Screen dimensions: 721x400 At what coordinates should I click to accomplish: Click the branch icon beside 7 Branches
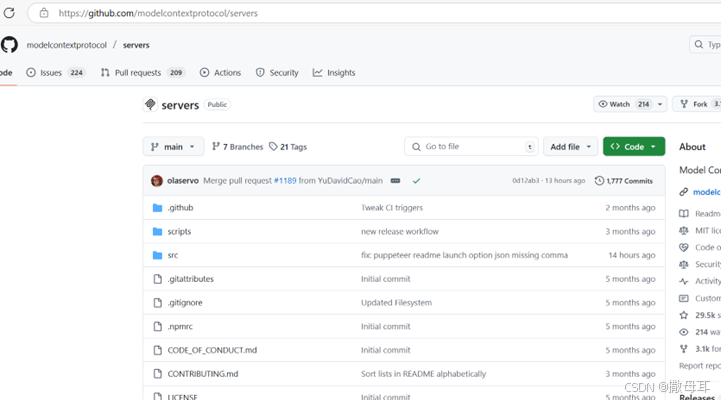pos(216,146)
